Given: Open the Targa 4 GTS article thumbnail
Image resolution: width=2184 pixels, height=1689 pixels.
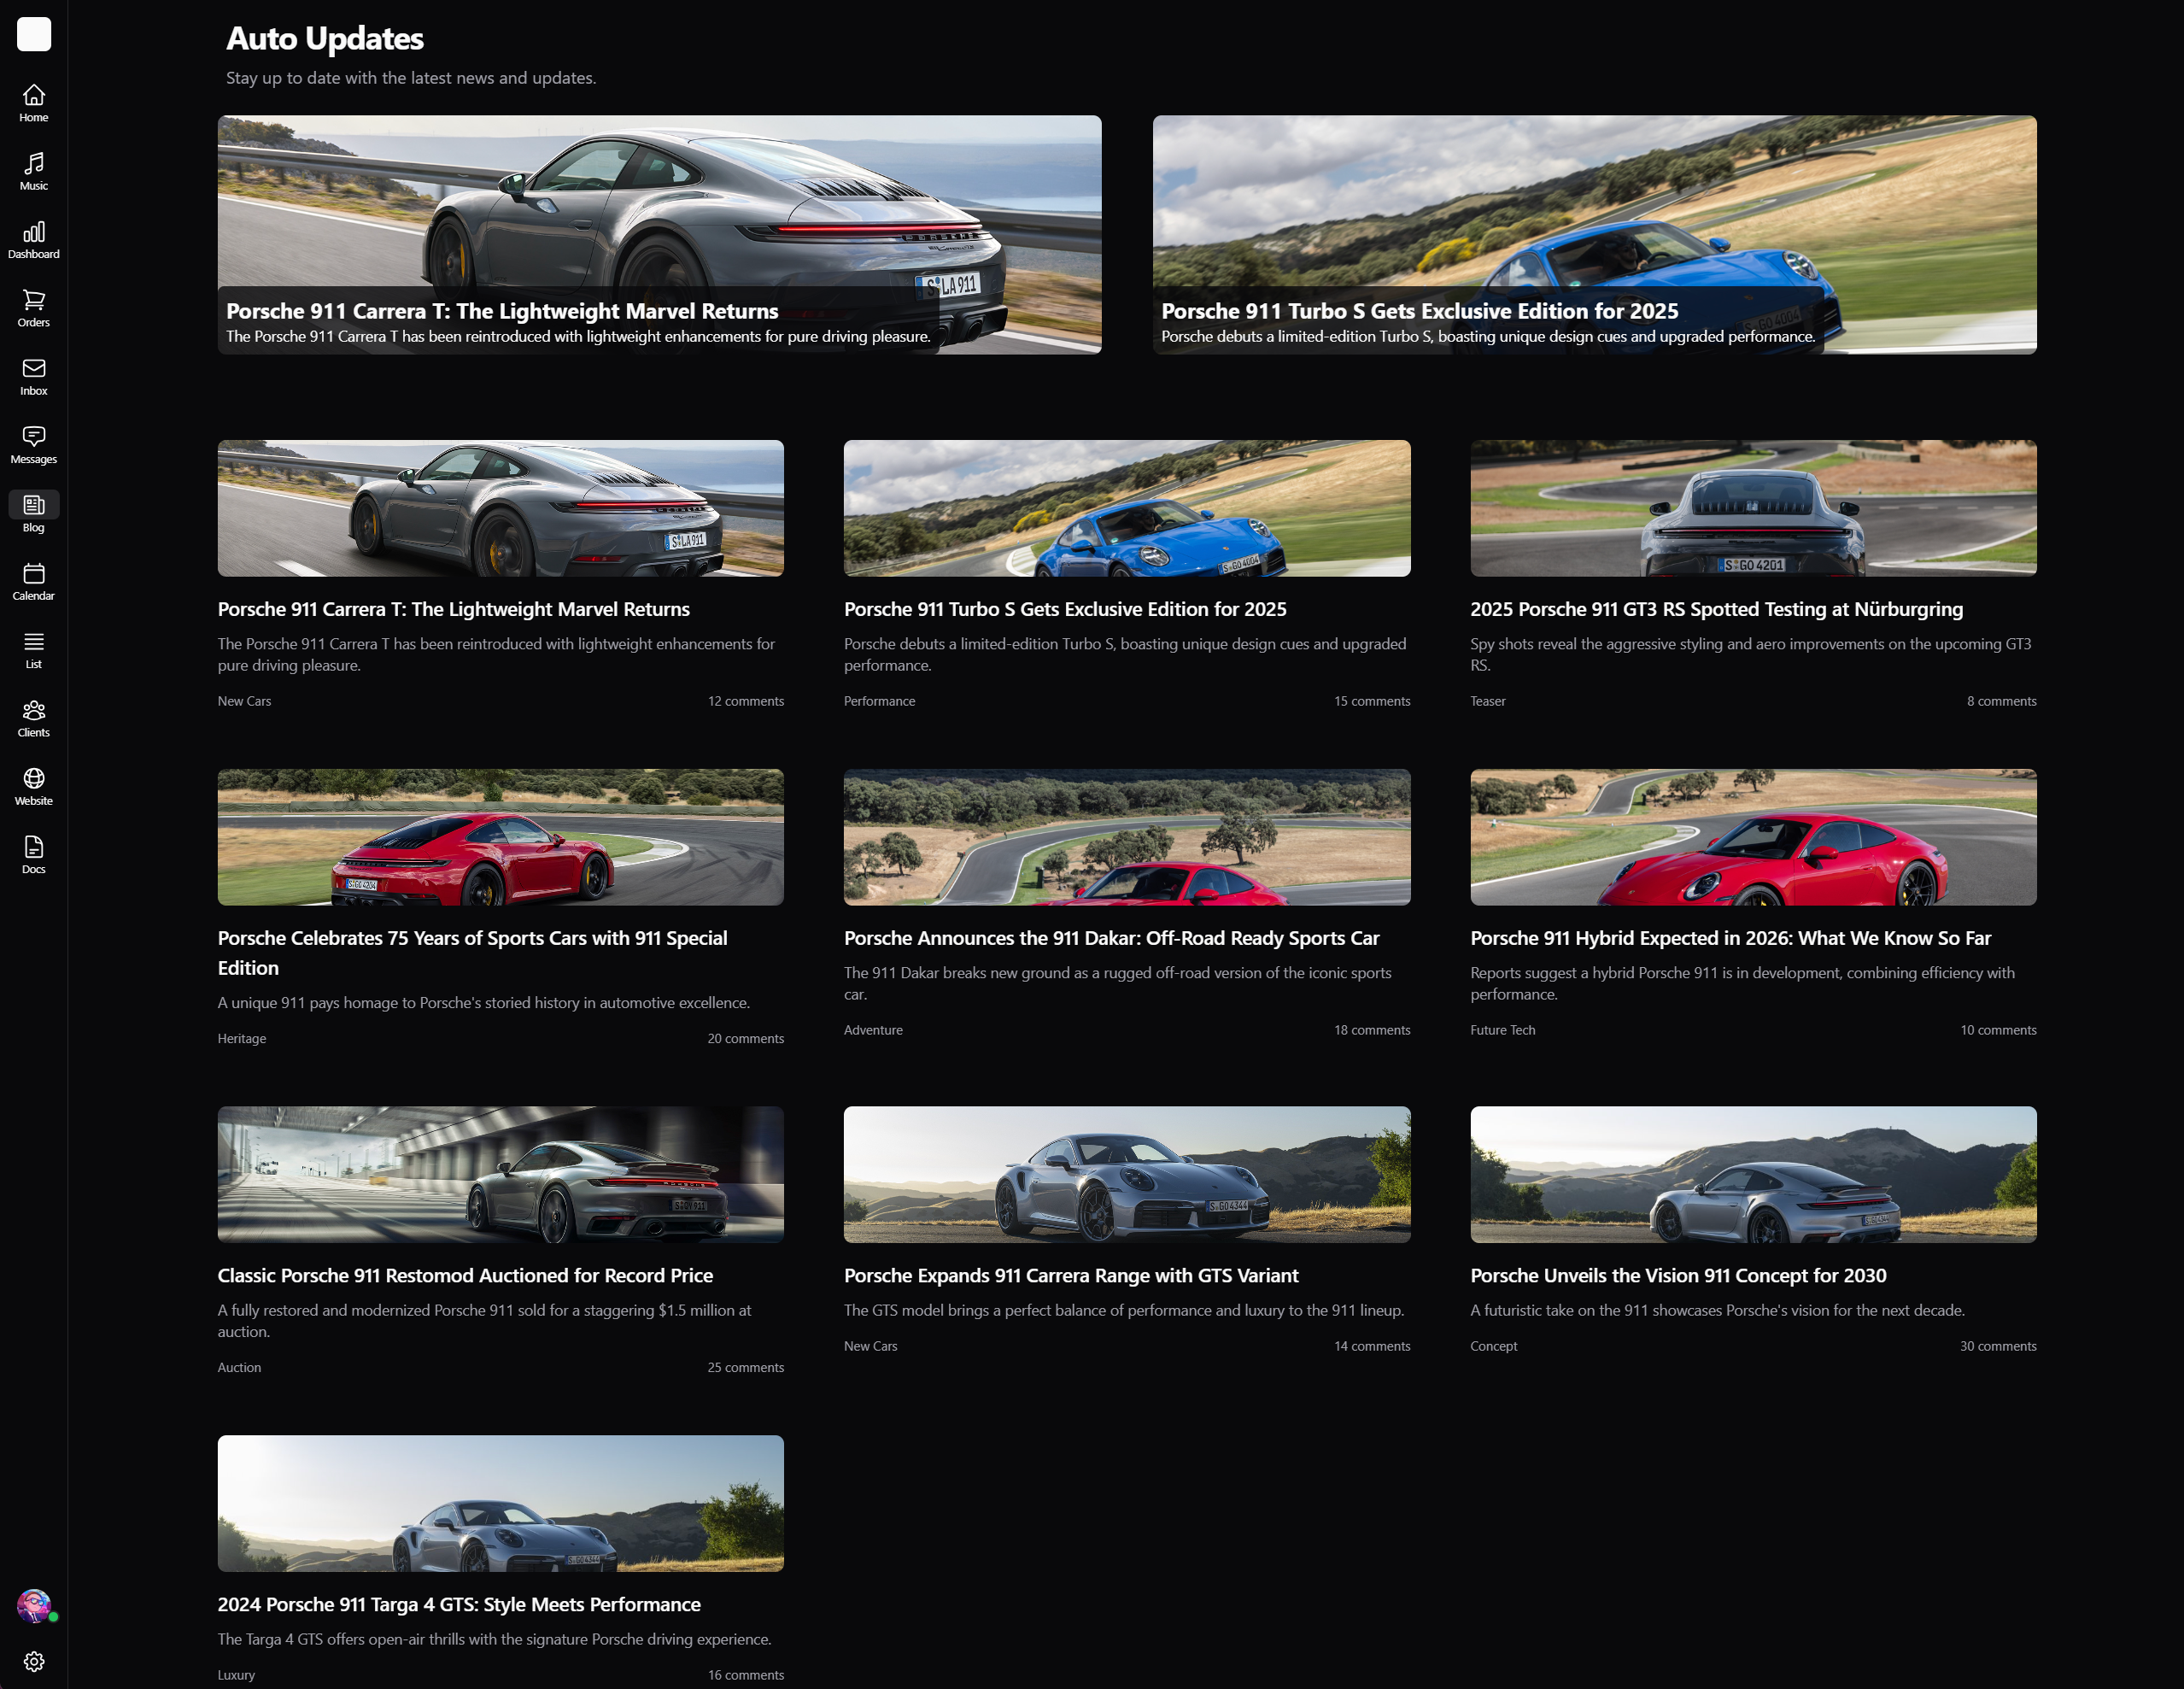Looking at the screenshot, I should point(500,1503).
